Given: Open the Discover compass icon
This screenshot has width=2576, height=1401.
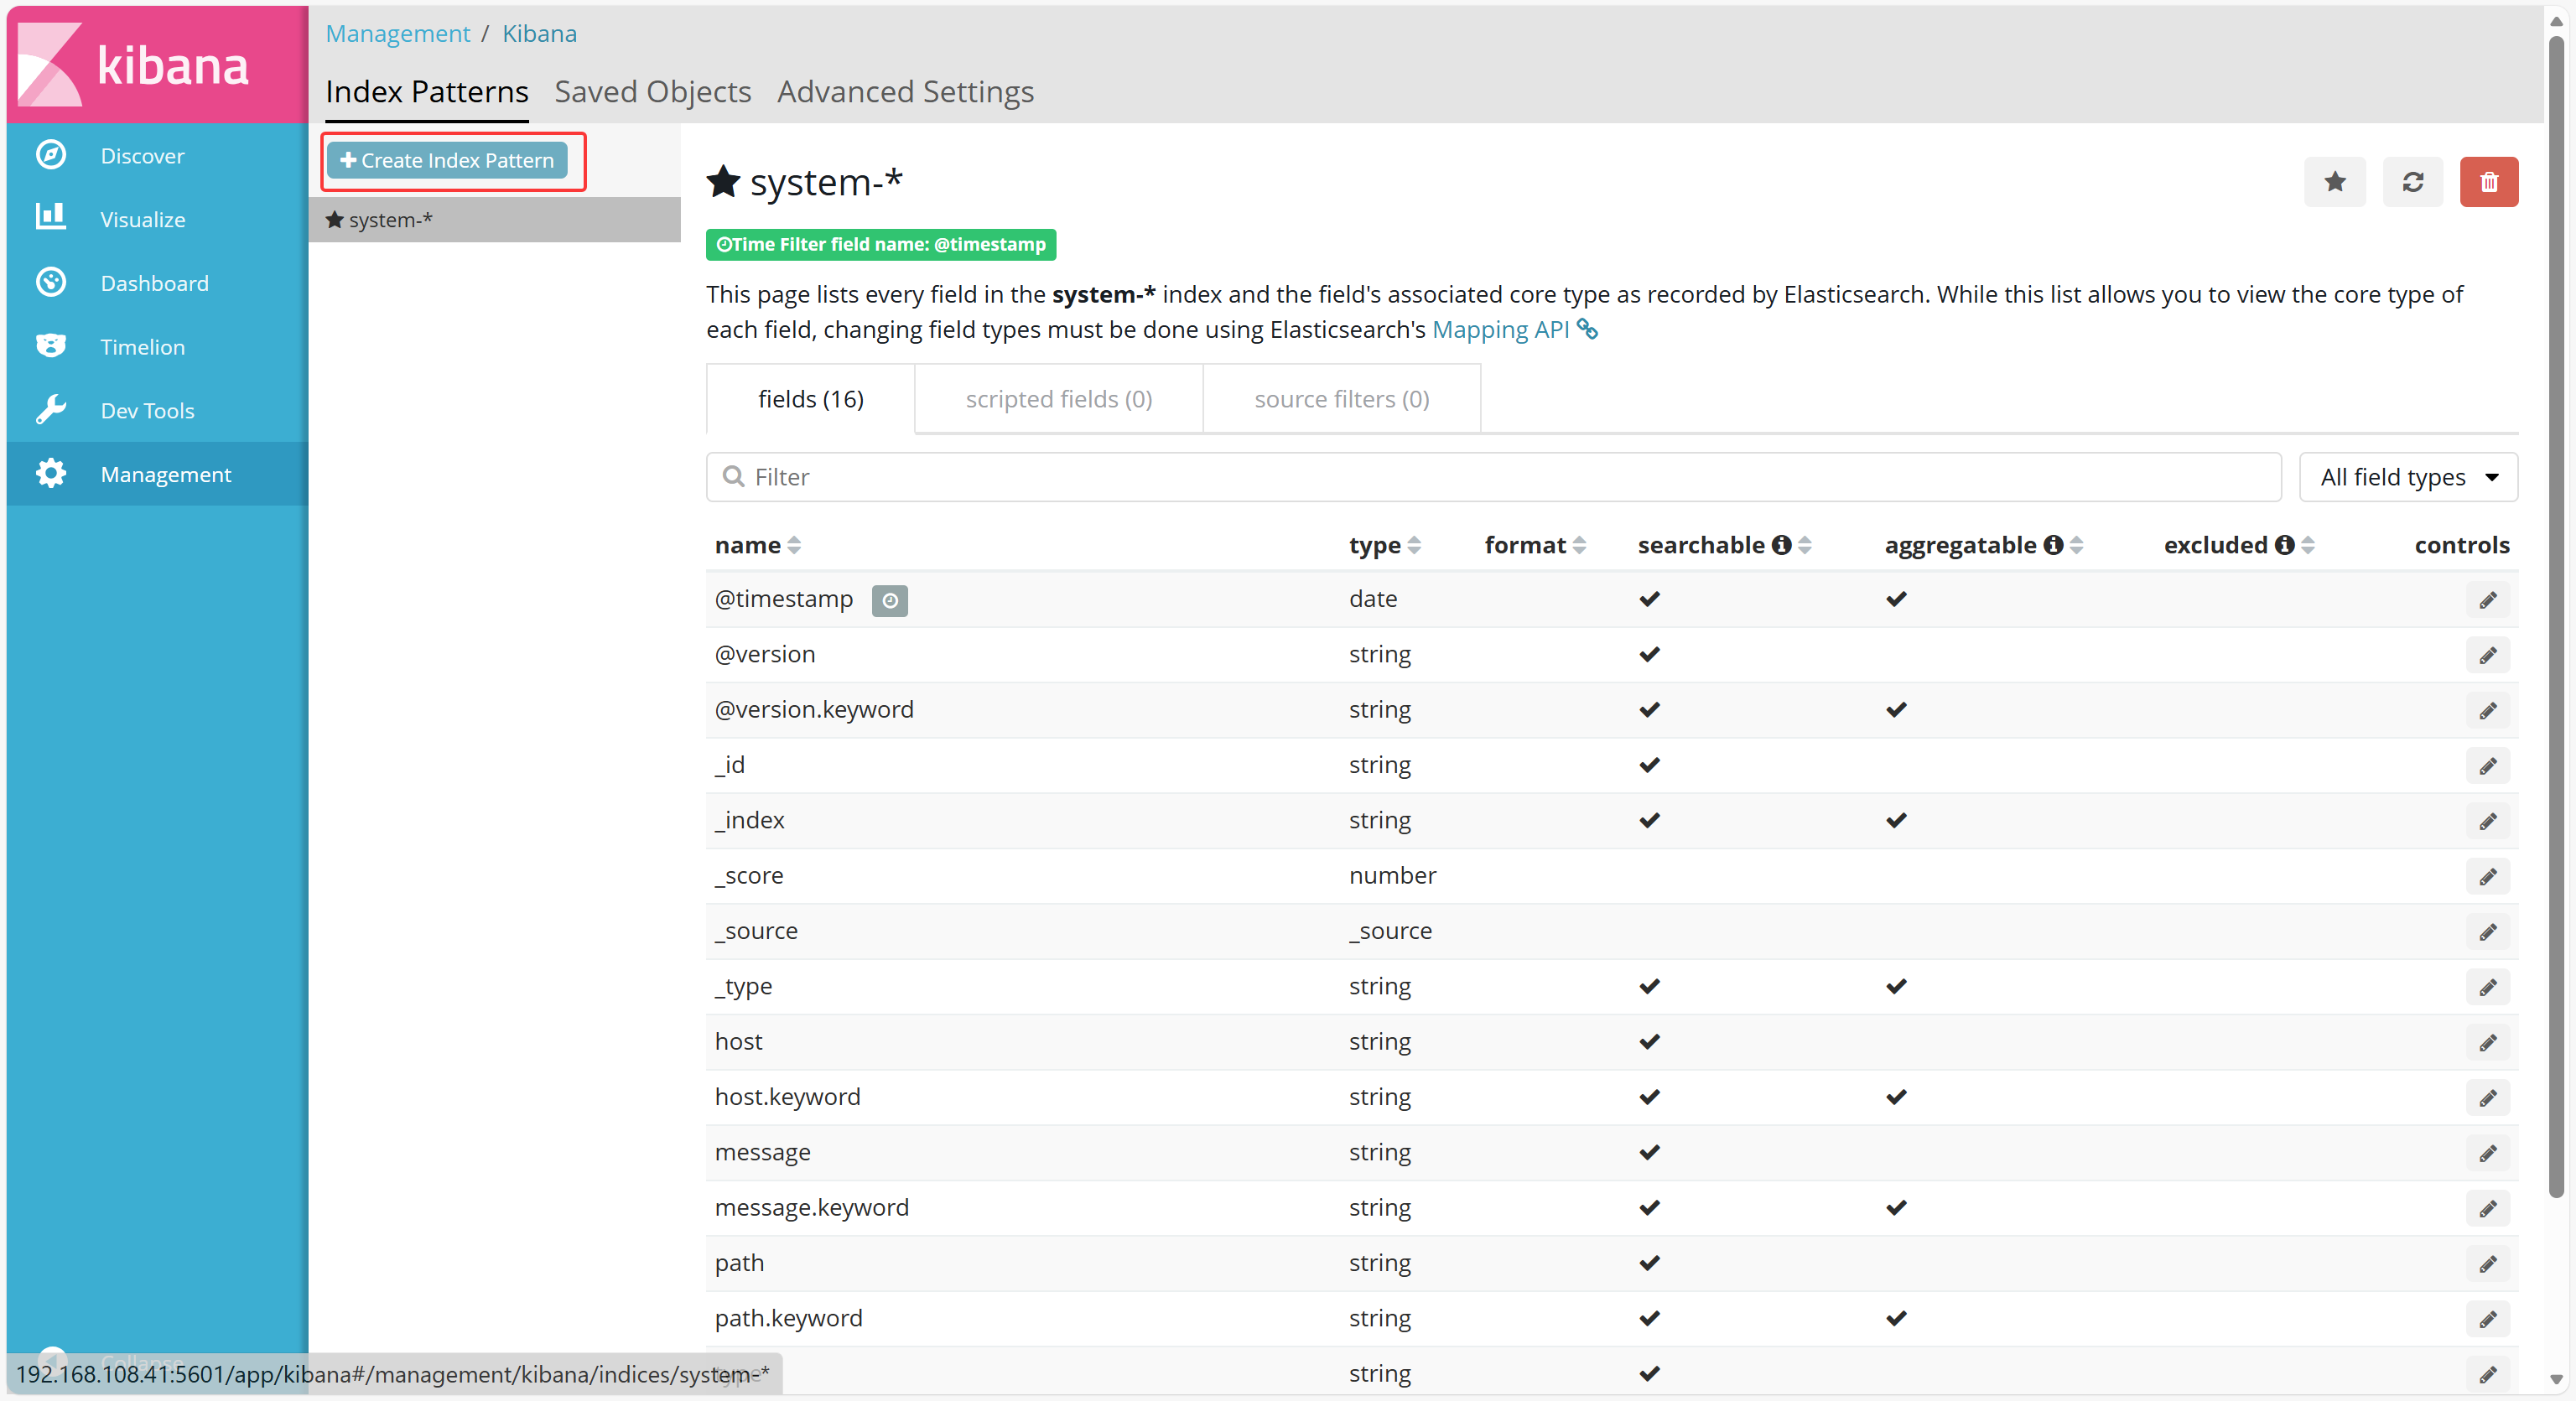Looking at the screenshot, I should [51, 155].
